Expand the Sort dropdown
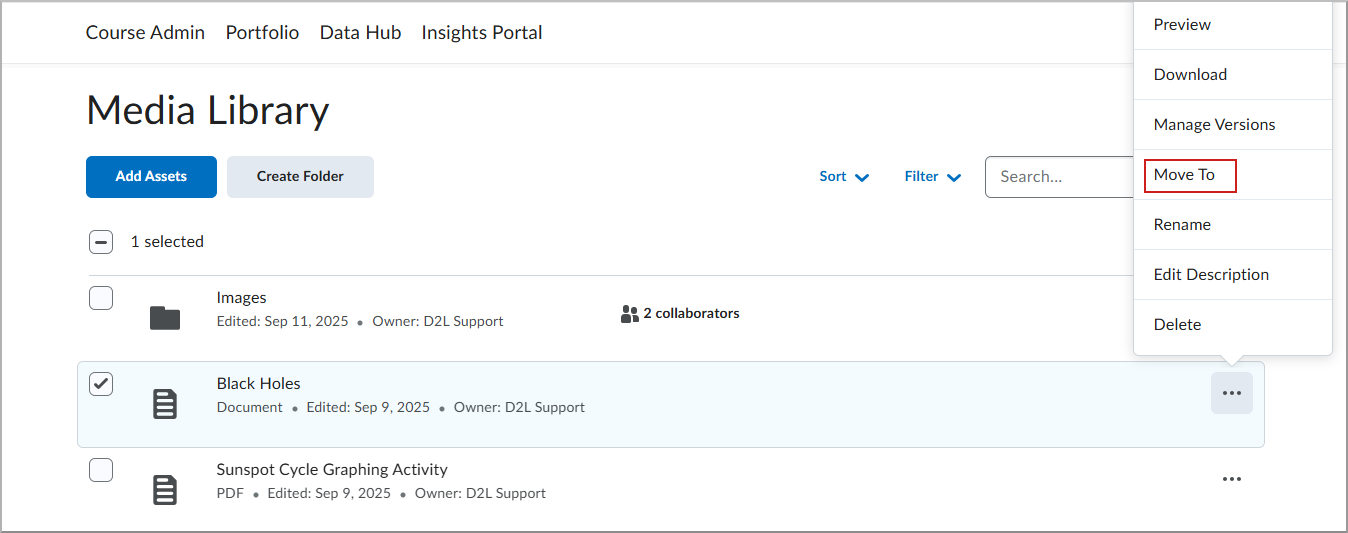Screen dimensions: 1348x533 (844, 177)
